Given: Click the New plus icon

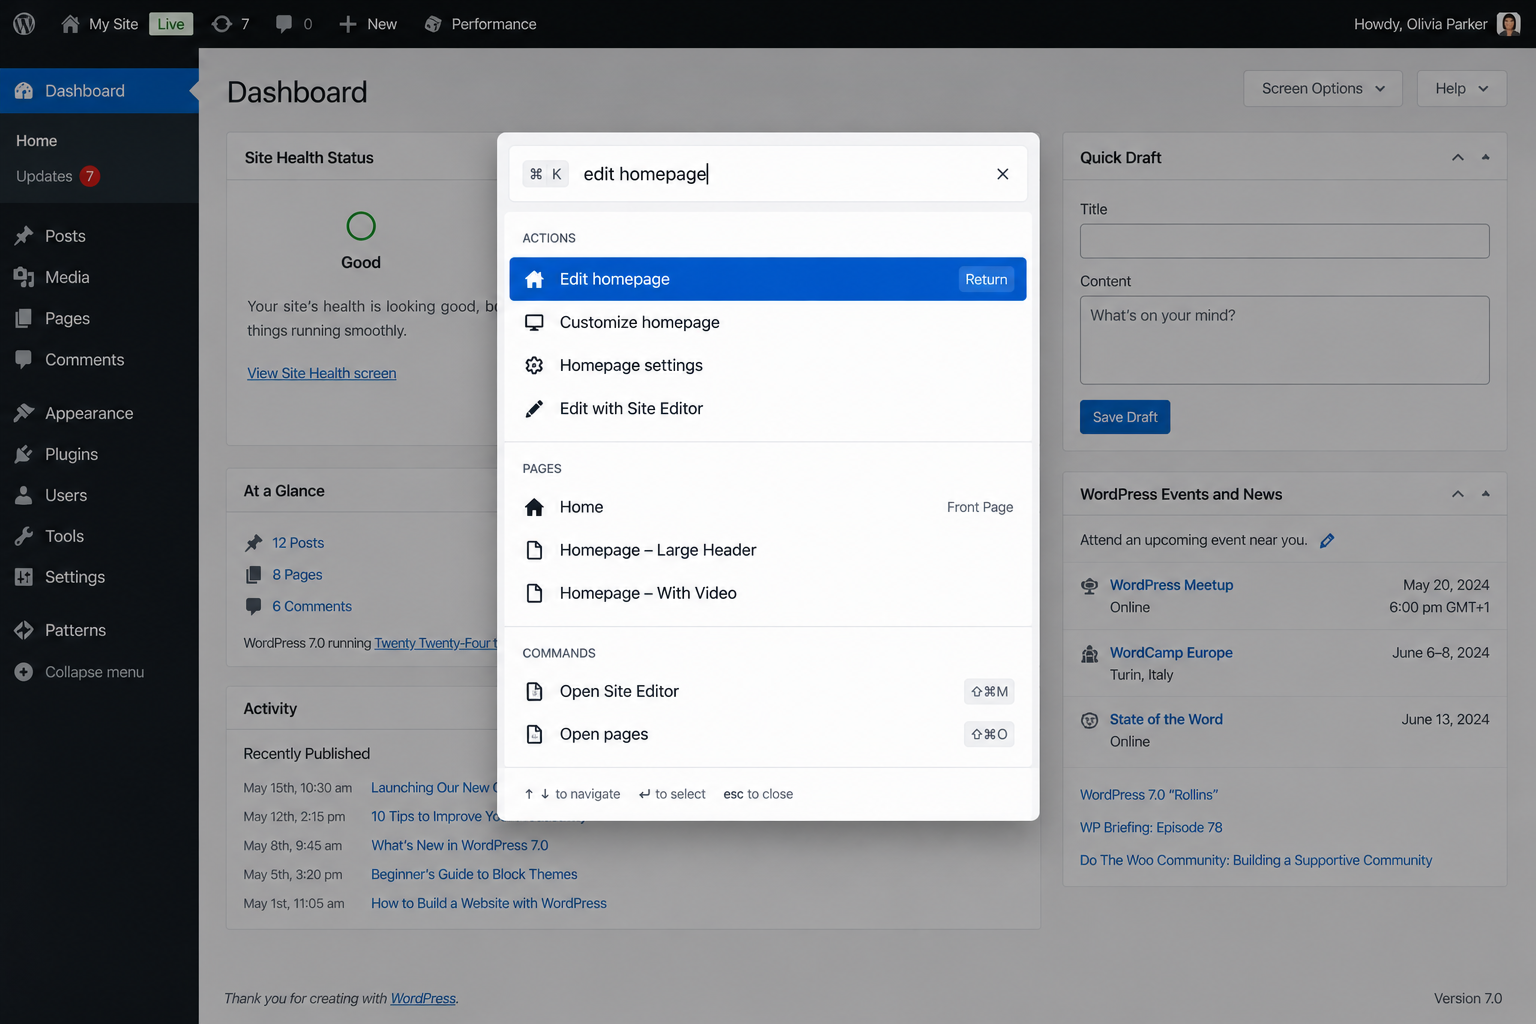Looking at the screenshot, I should click(x=347, y=24).
